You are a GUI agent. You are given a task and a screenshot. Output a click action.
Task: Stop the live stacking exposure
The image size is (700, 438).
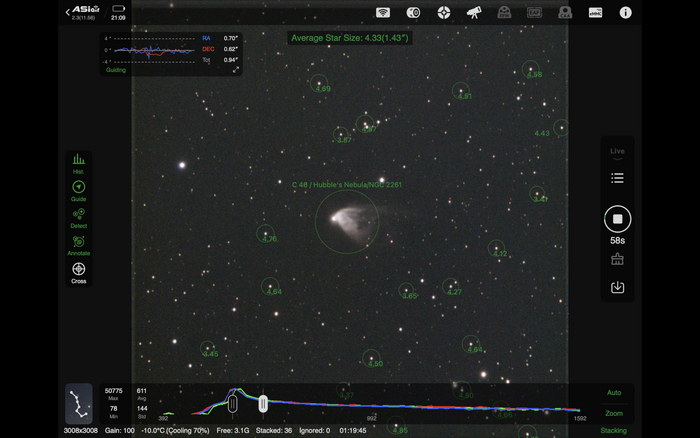pyautogui.click(x=617, y=219)
